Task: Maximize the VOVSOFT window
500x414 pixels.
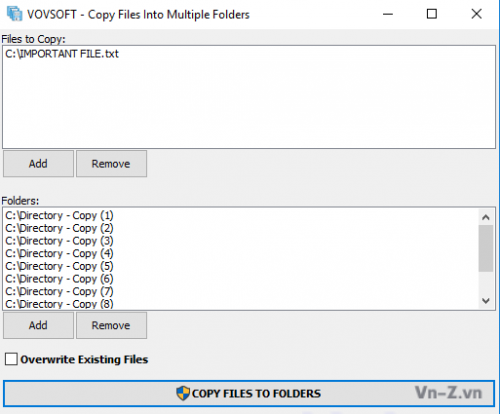Action: point(432,14)
